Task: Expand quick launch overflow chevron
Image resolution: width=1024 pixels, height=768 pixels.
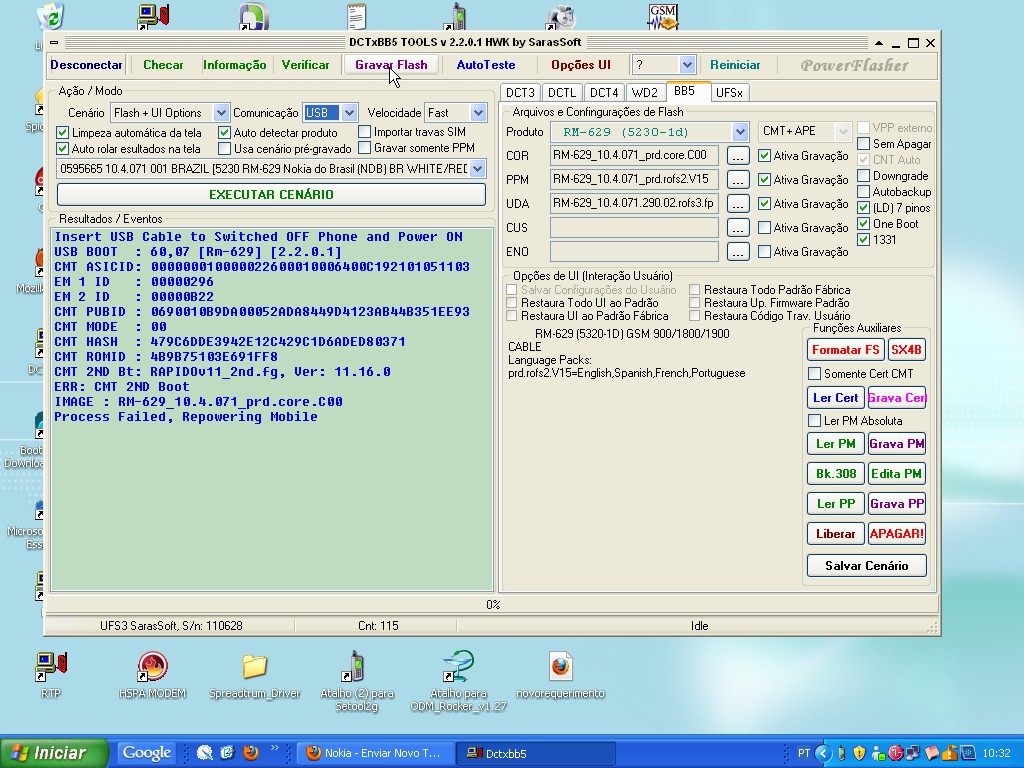Action: tap(274, 748)
